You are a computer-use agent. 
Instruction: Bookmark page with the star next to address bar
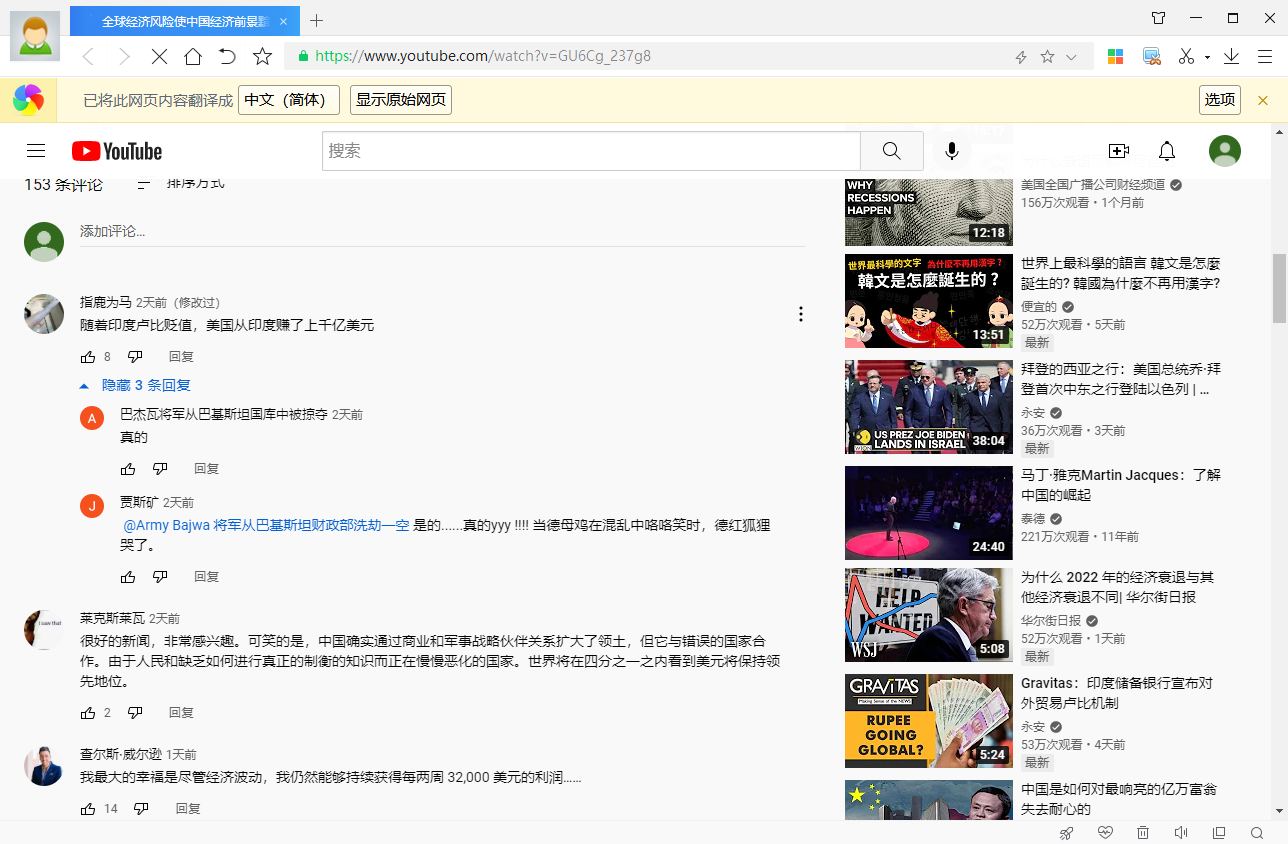[262, 56]
